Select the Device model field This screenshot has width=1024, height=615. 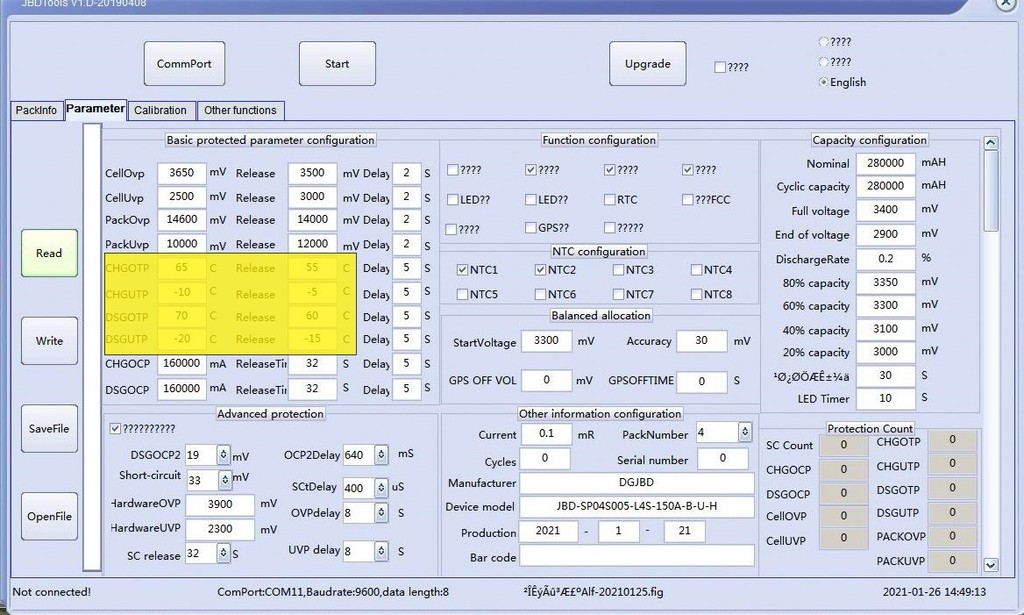coord(637,507)
